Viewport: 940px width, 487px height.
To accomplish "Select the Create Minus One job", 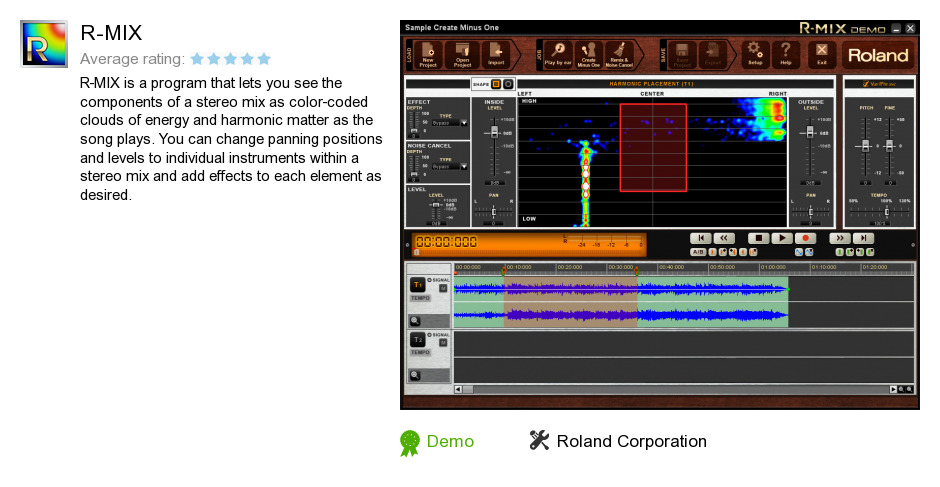I will pos(589,55).
